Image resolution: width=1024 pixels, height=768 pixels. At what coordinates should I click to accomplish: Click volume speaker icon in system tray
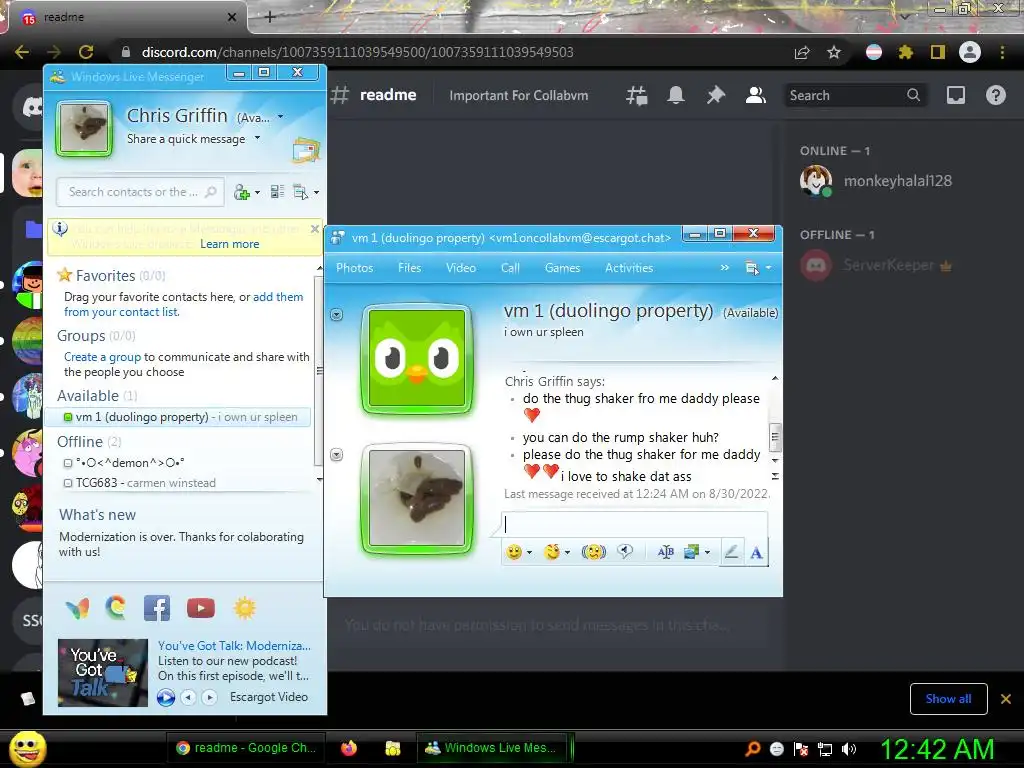coord(848,749)
